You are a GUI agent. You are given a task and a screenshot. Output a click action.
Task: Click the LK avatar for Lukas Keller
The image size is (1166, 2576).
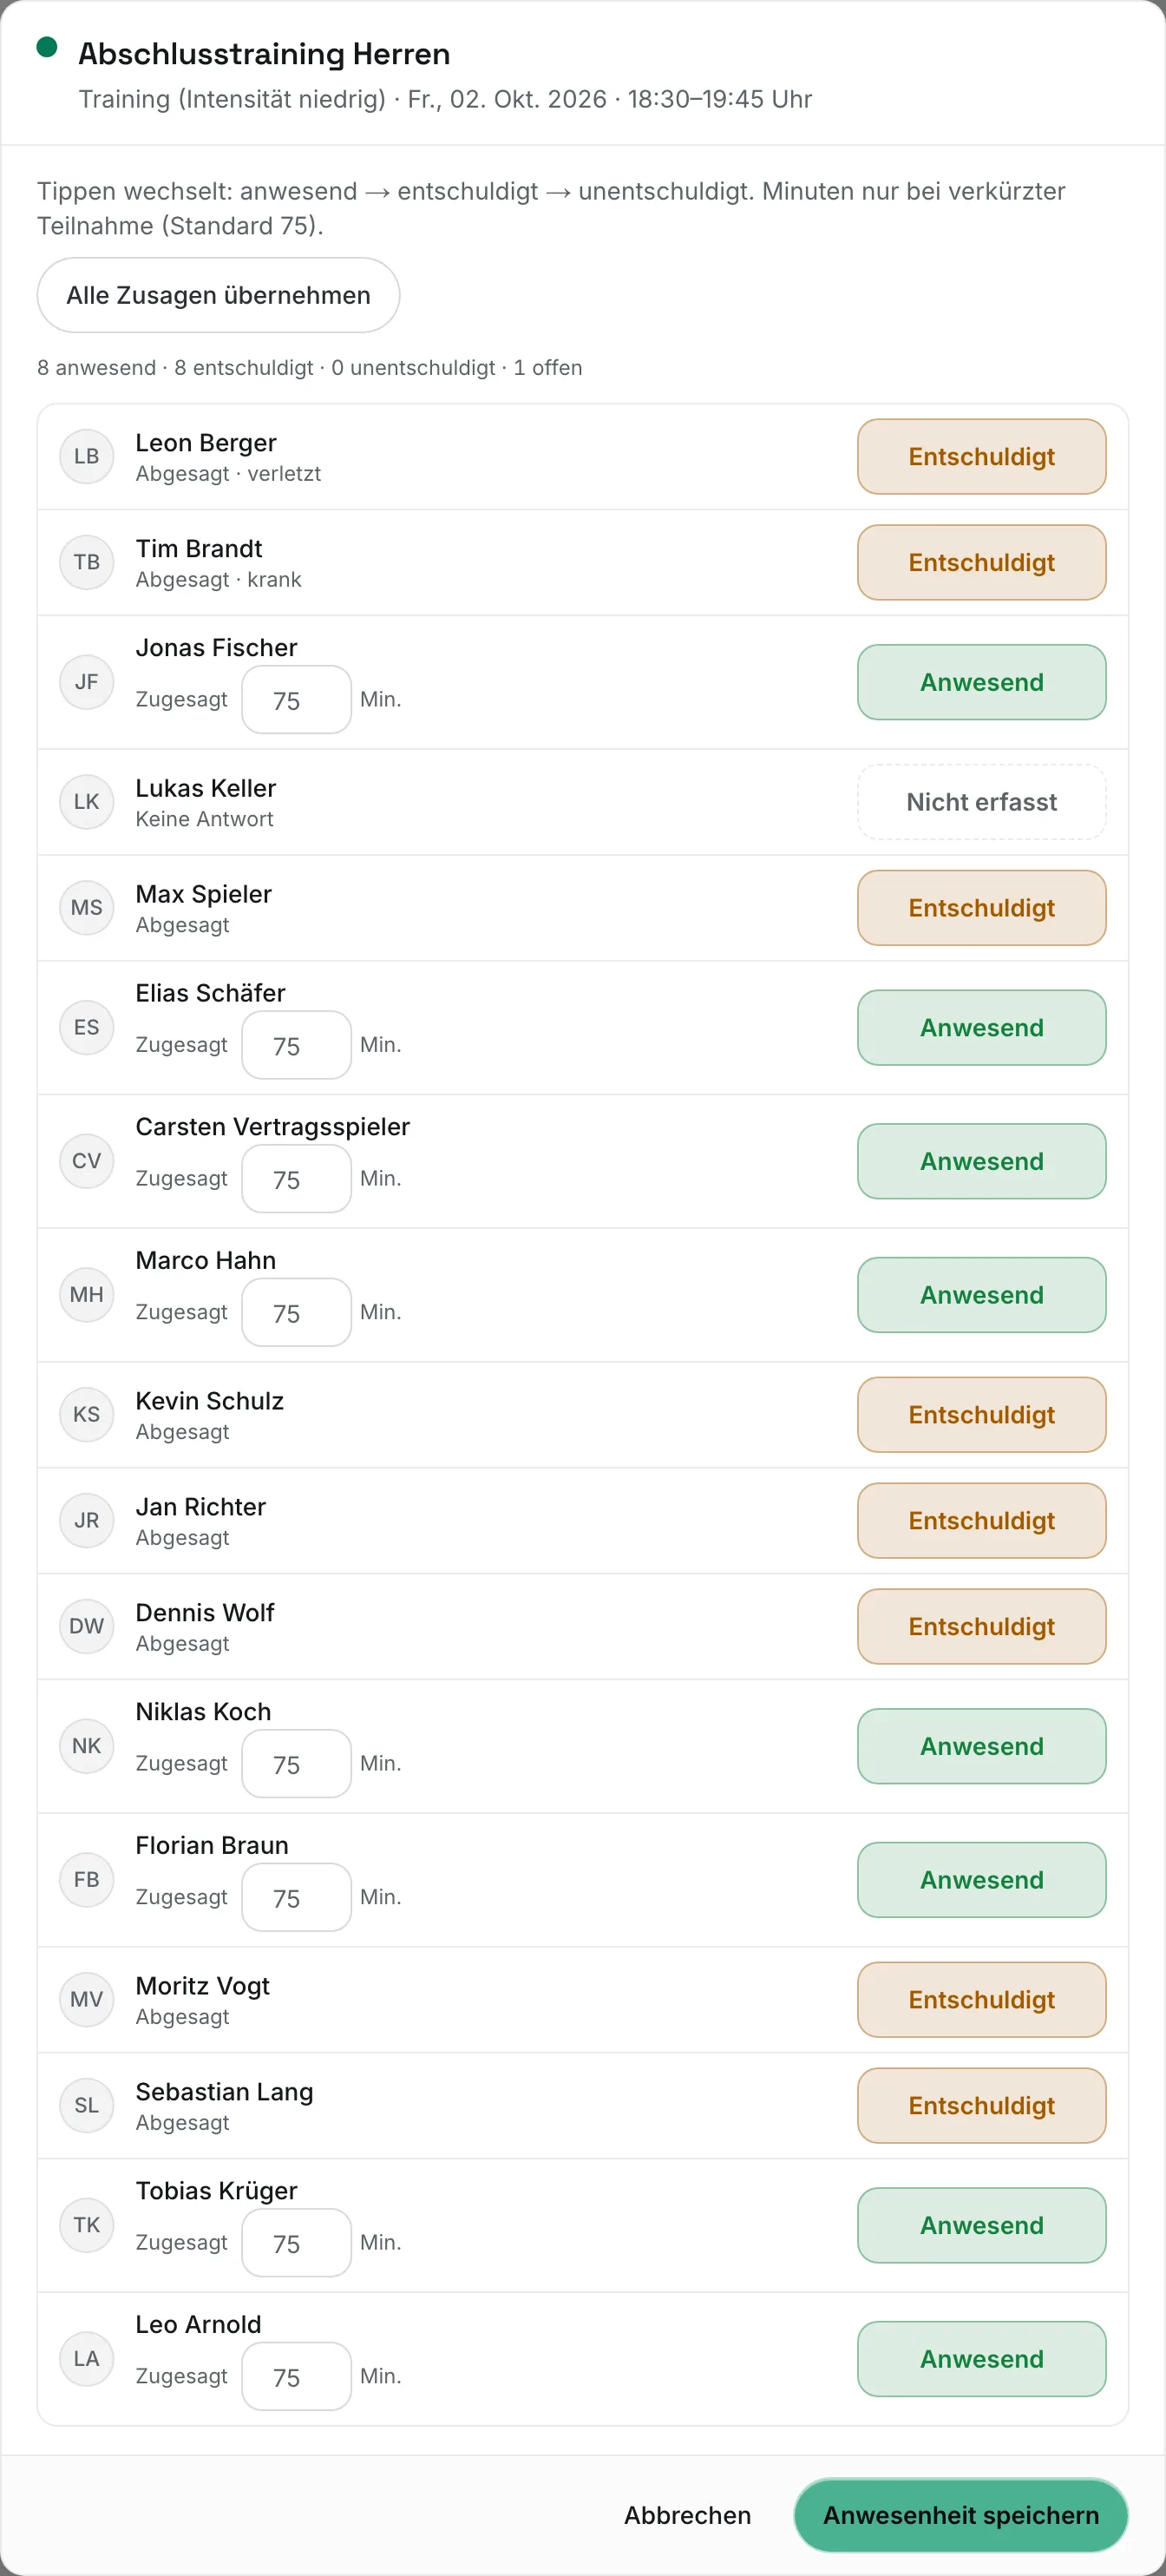click(87, 802)
